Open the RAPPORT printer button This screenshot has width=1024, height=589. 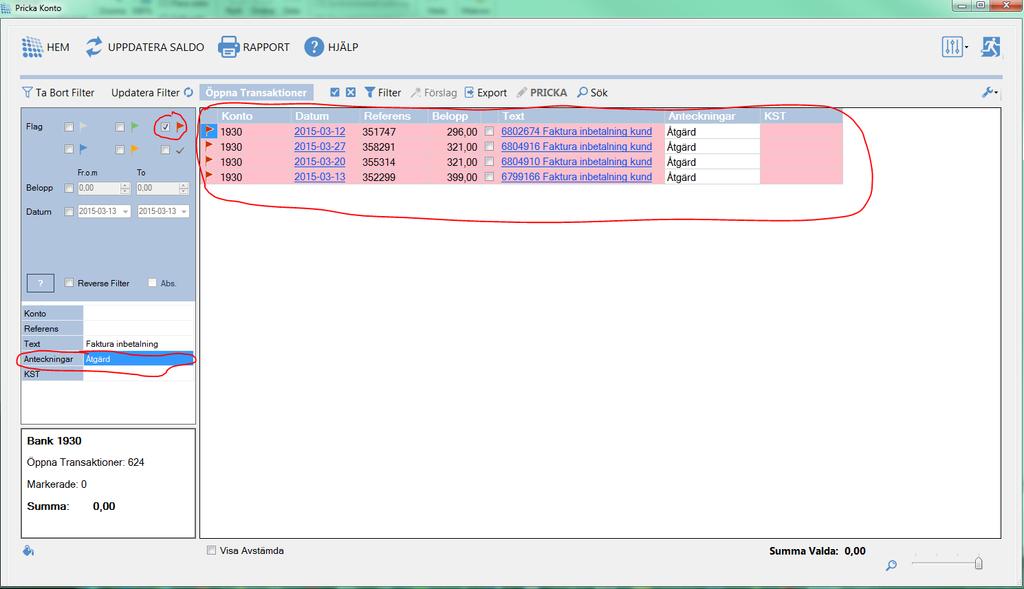253,47
